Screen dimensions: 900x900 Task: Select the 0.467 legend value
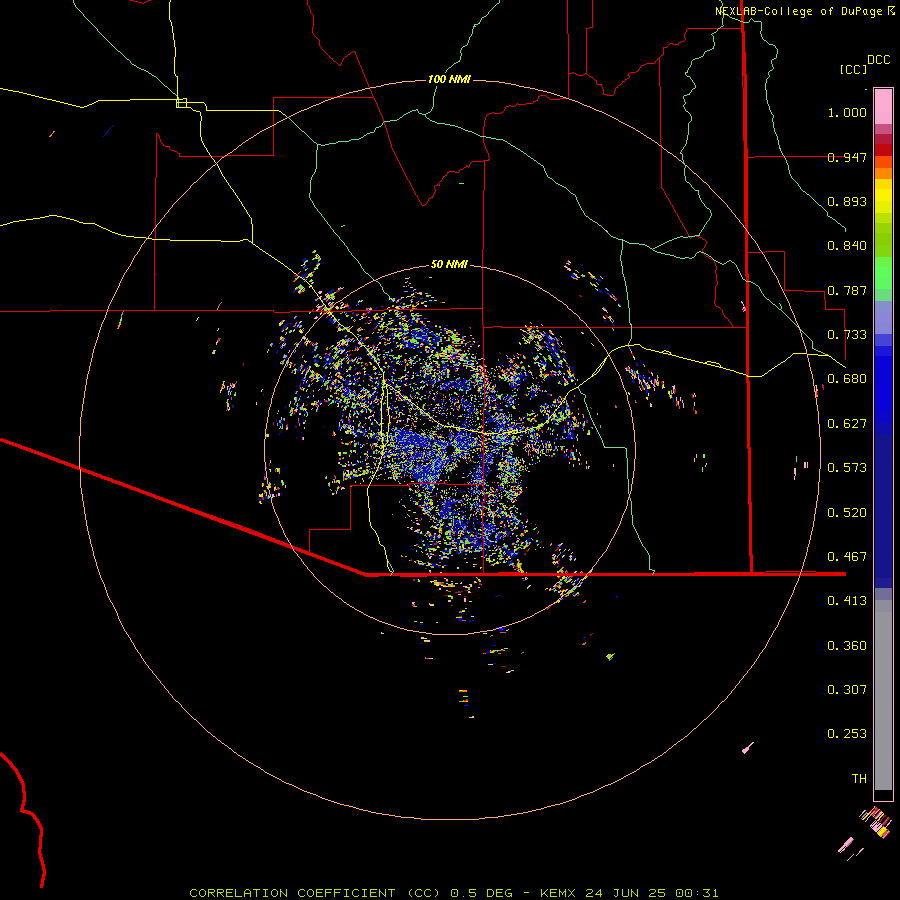tap(847, 557)
